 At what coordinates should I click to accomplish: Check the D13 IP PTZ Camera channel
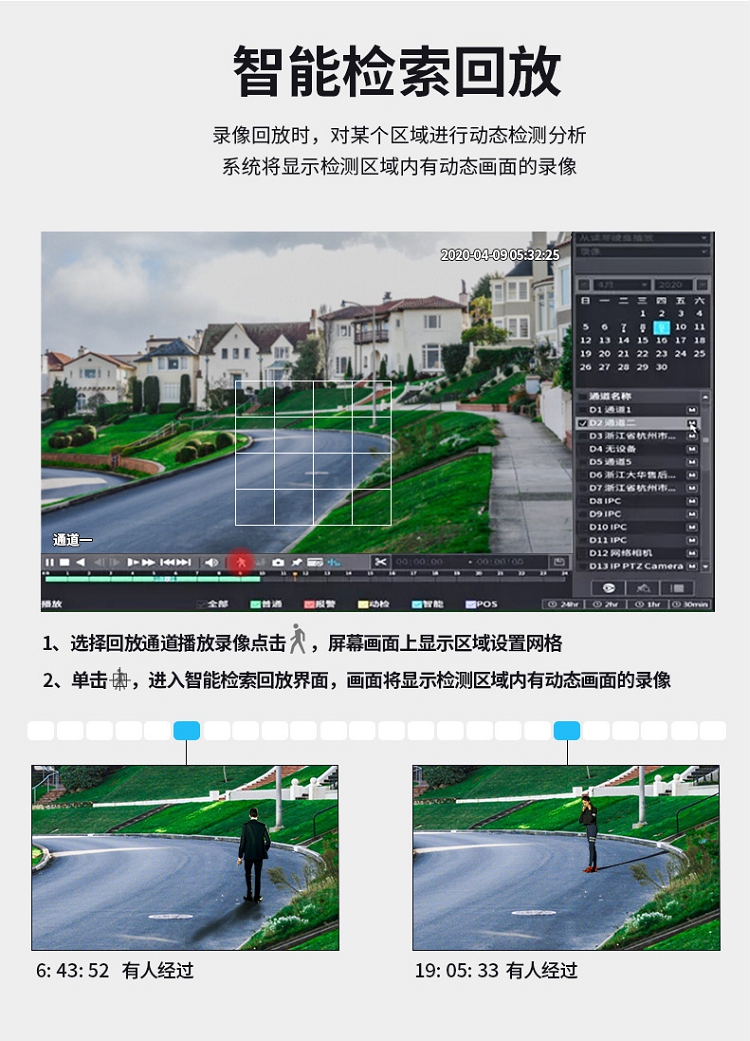(582, 566)
